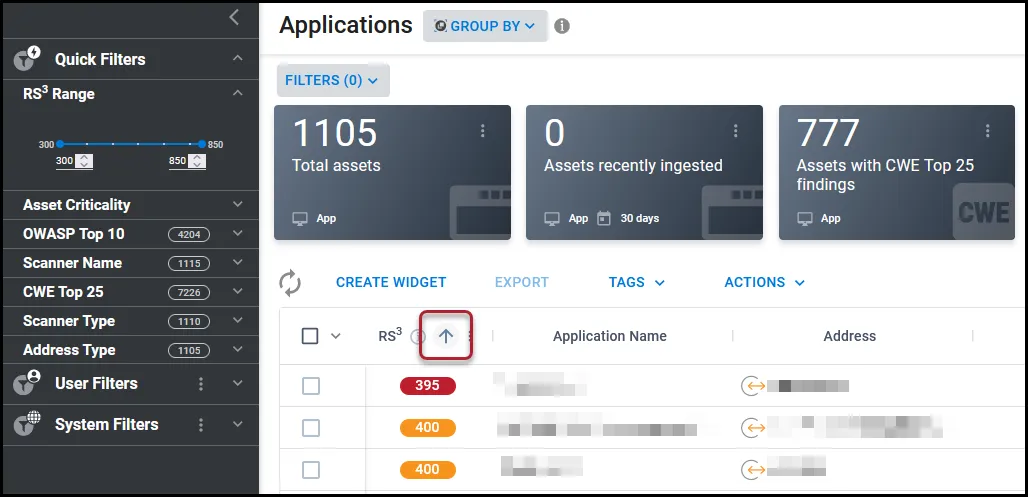1028x497 pixels.
Task: Check the box for the last 400 score row
Action: (311, 470)
